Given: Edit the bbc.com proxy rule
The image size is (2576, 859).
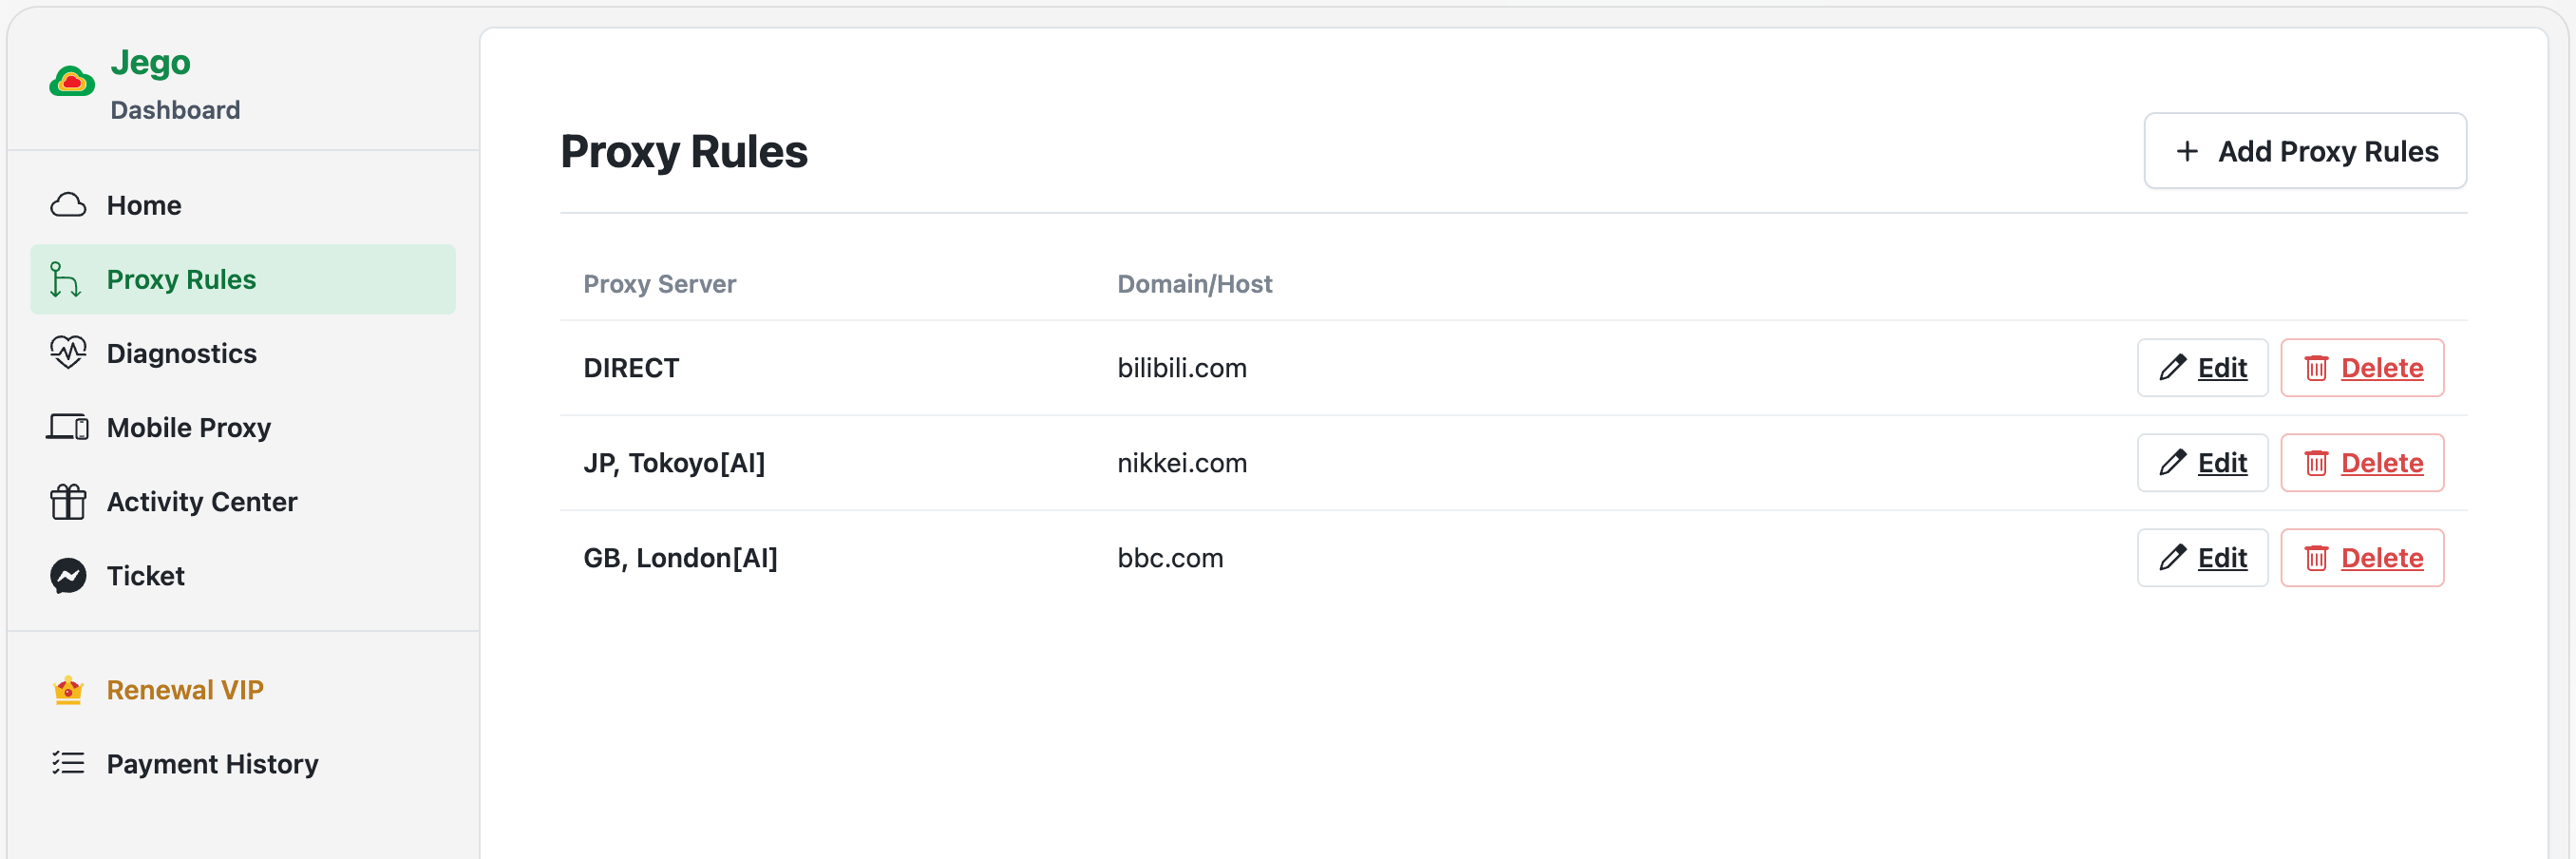Looking at the screenshot, I should (2202, 558).
